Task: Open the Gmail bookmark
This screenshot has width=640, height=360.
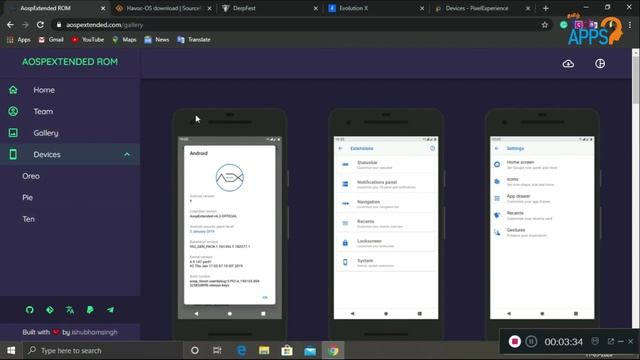Action: point(51,40)
